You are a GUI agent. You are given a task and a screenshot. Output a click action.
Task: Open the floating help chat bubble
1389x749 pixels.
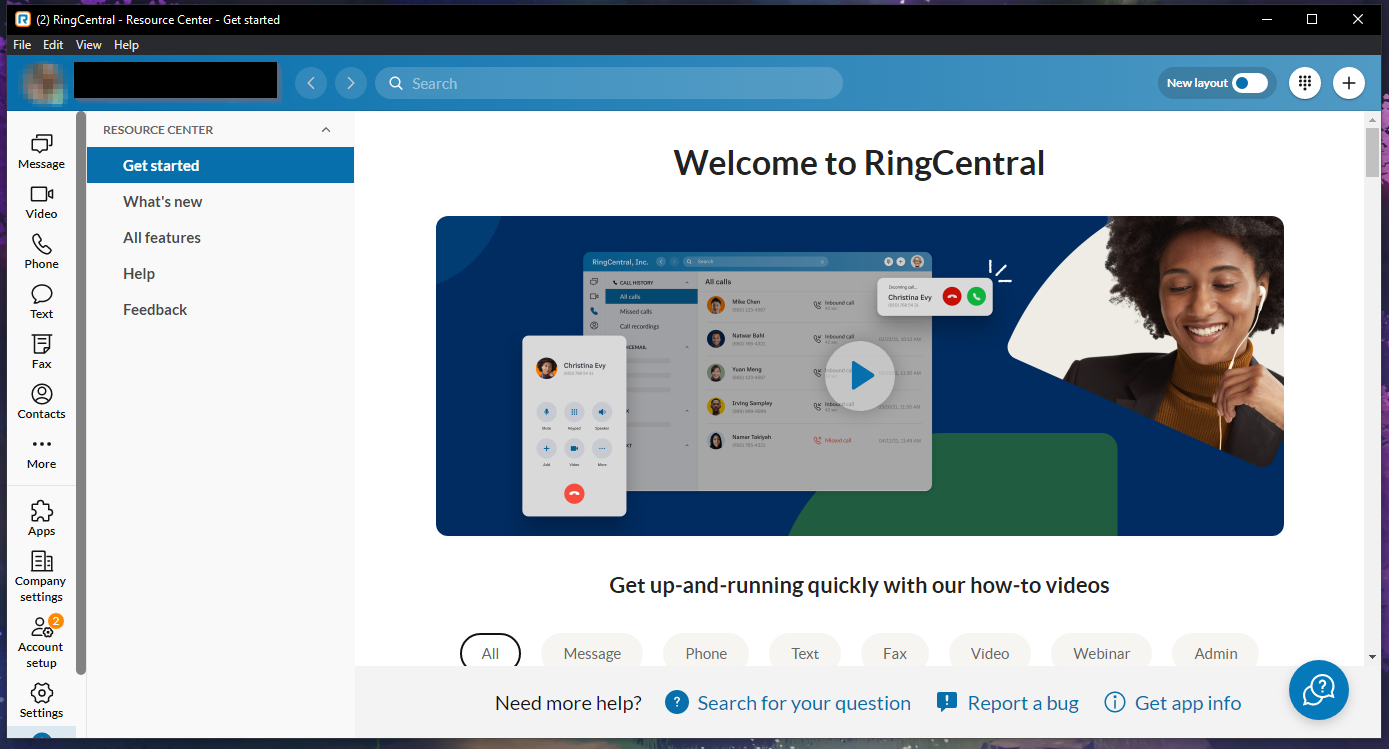(x=1319, y=689)
